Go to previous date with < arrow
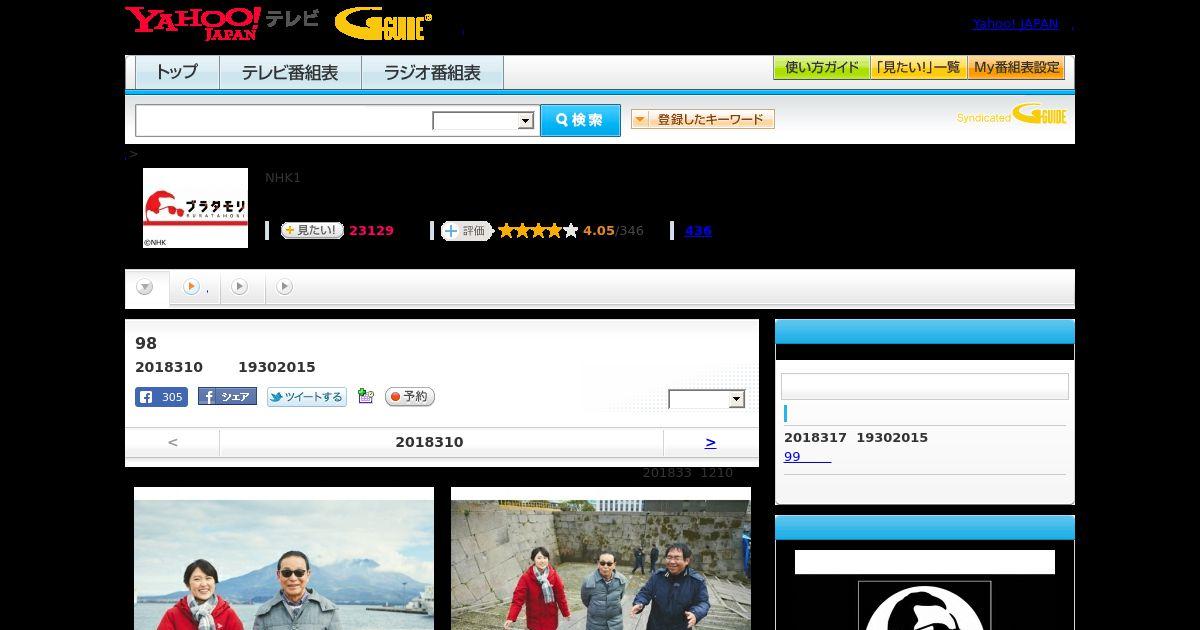The width and height of the screenshot is (1200, 630). [x=173, y=442]
